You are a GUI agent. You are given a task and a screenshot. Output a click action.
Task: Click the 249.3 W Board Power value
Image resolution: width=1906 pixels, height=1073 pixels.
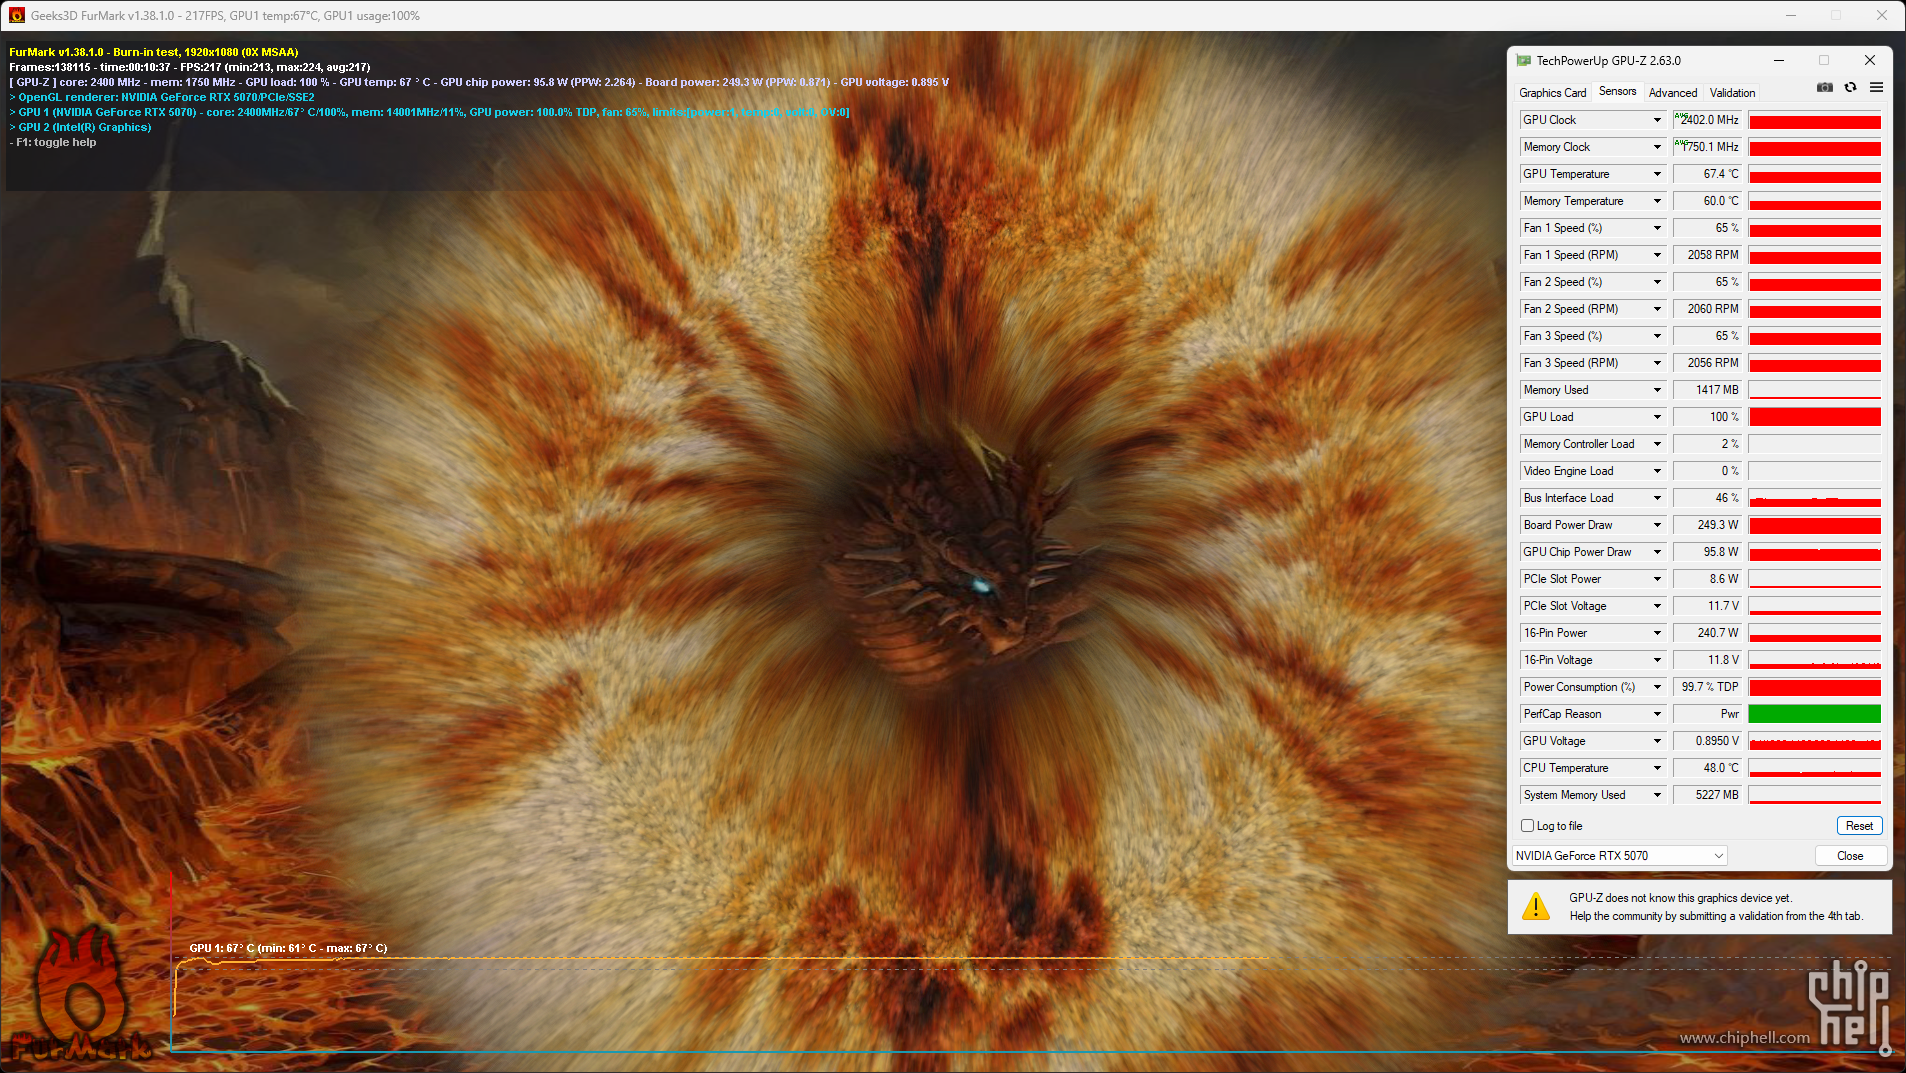coord(1707,525)
